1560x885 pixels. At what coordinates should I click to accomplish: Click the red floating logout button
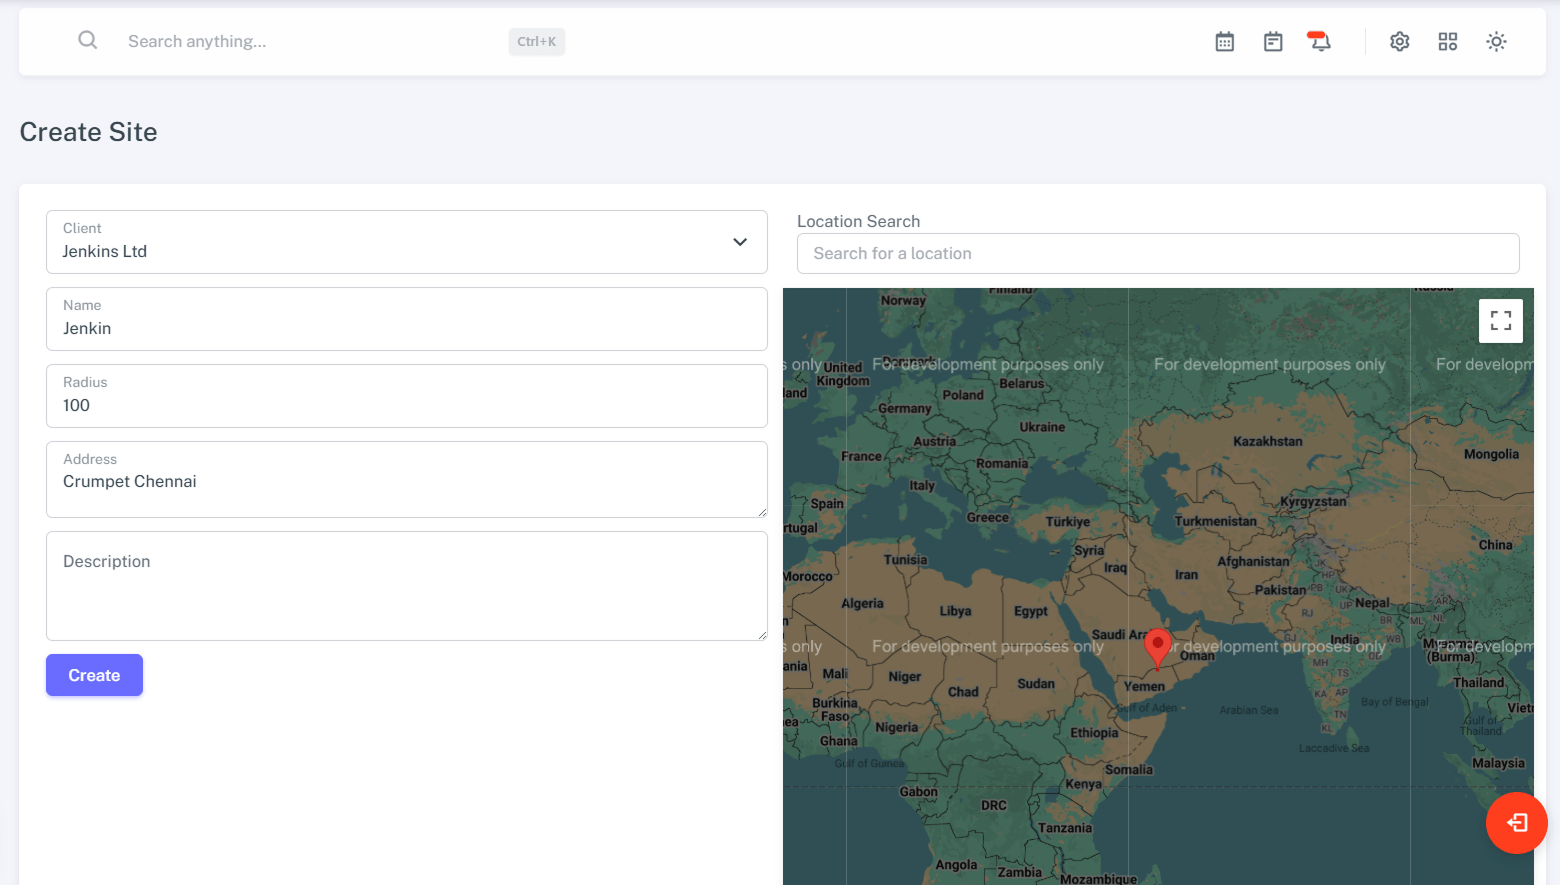(1516, 822)
